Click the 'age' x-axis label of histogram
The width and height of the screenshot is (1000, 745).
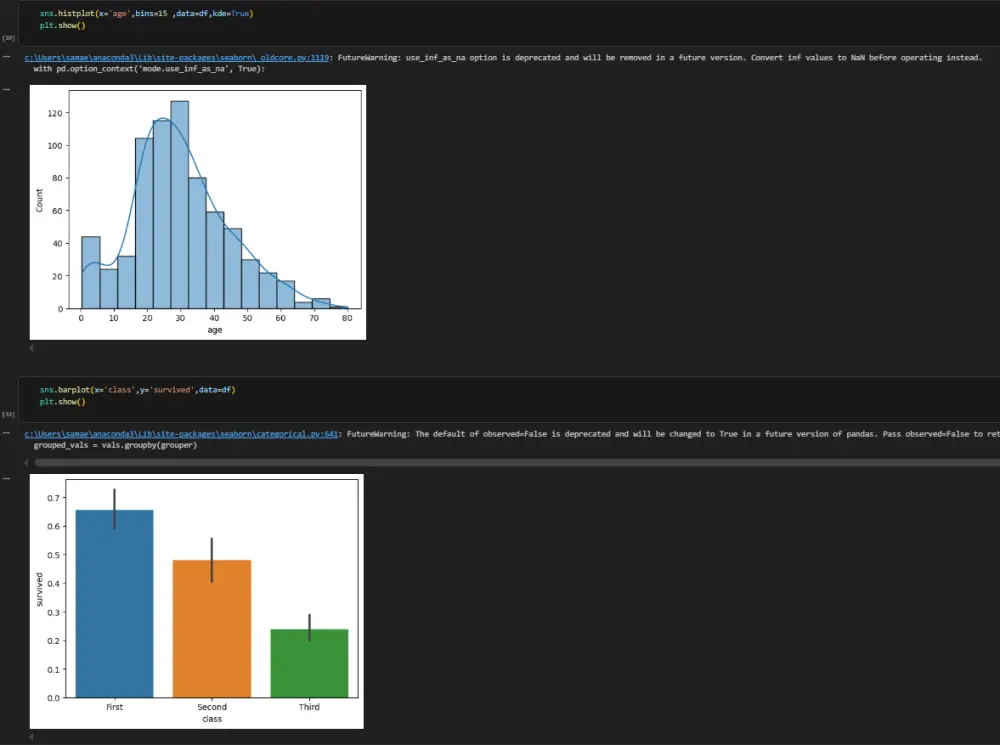point(215,330)
